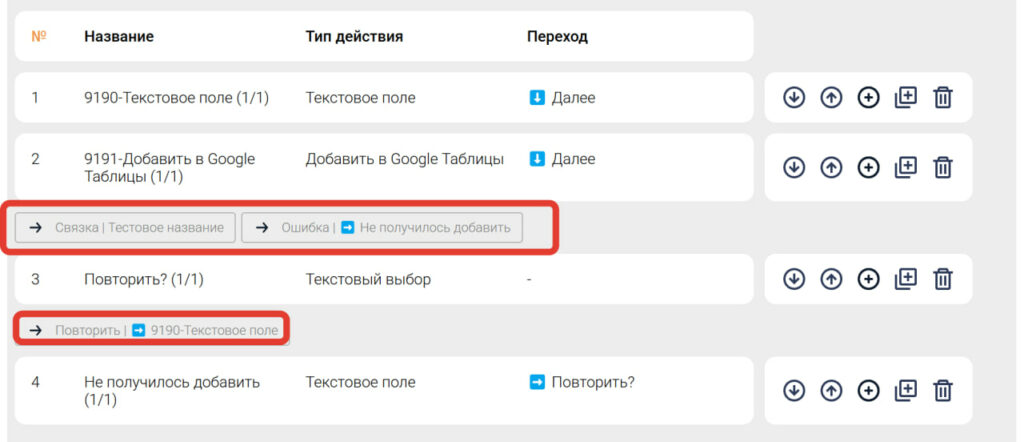The image size is (1024, 442).
Task: Delete row 1 '9190-Текстовое поле'
Action: point(942,98)
